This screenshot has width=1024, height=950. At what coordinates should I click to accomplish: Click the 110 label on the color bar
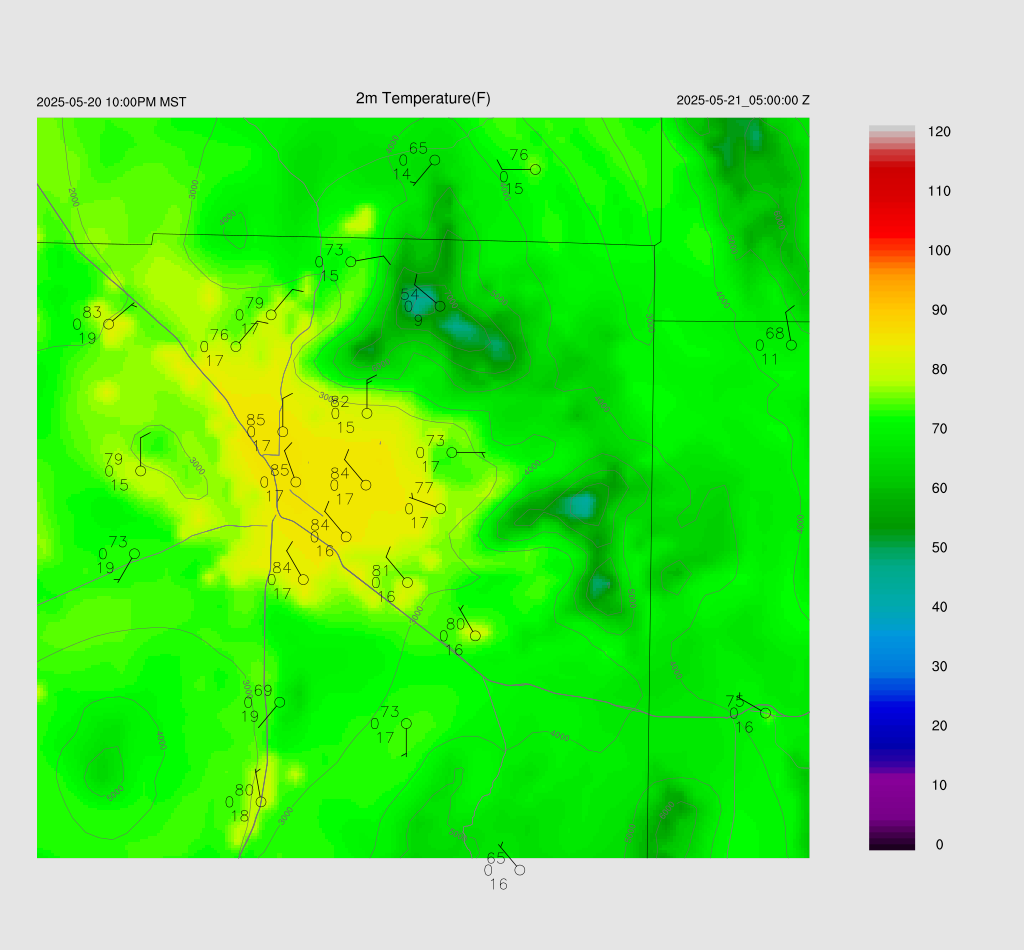click(939, 191)
